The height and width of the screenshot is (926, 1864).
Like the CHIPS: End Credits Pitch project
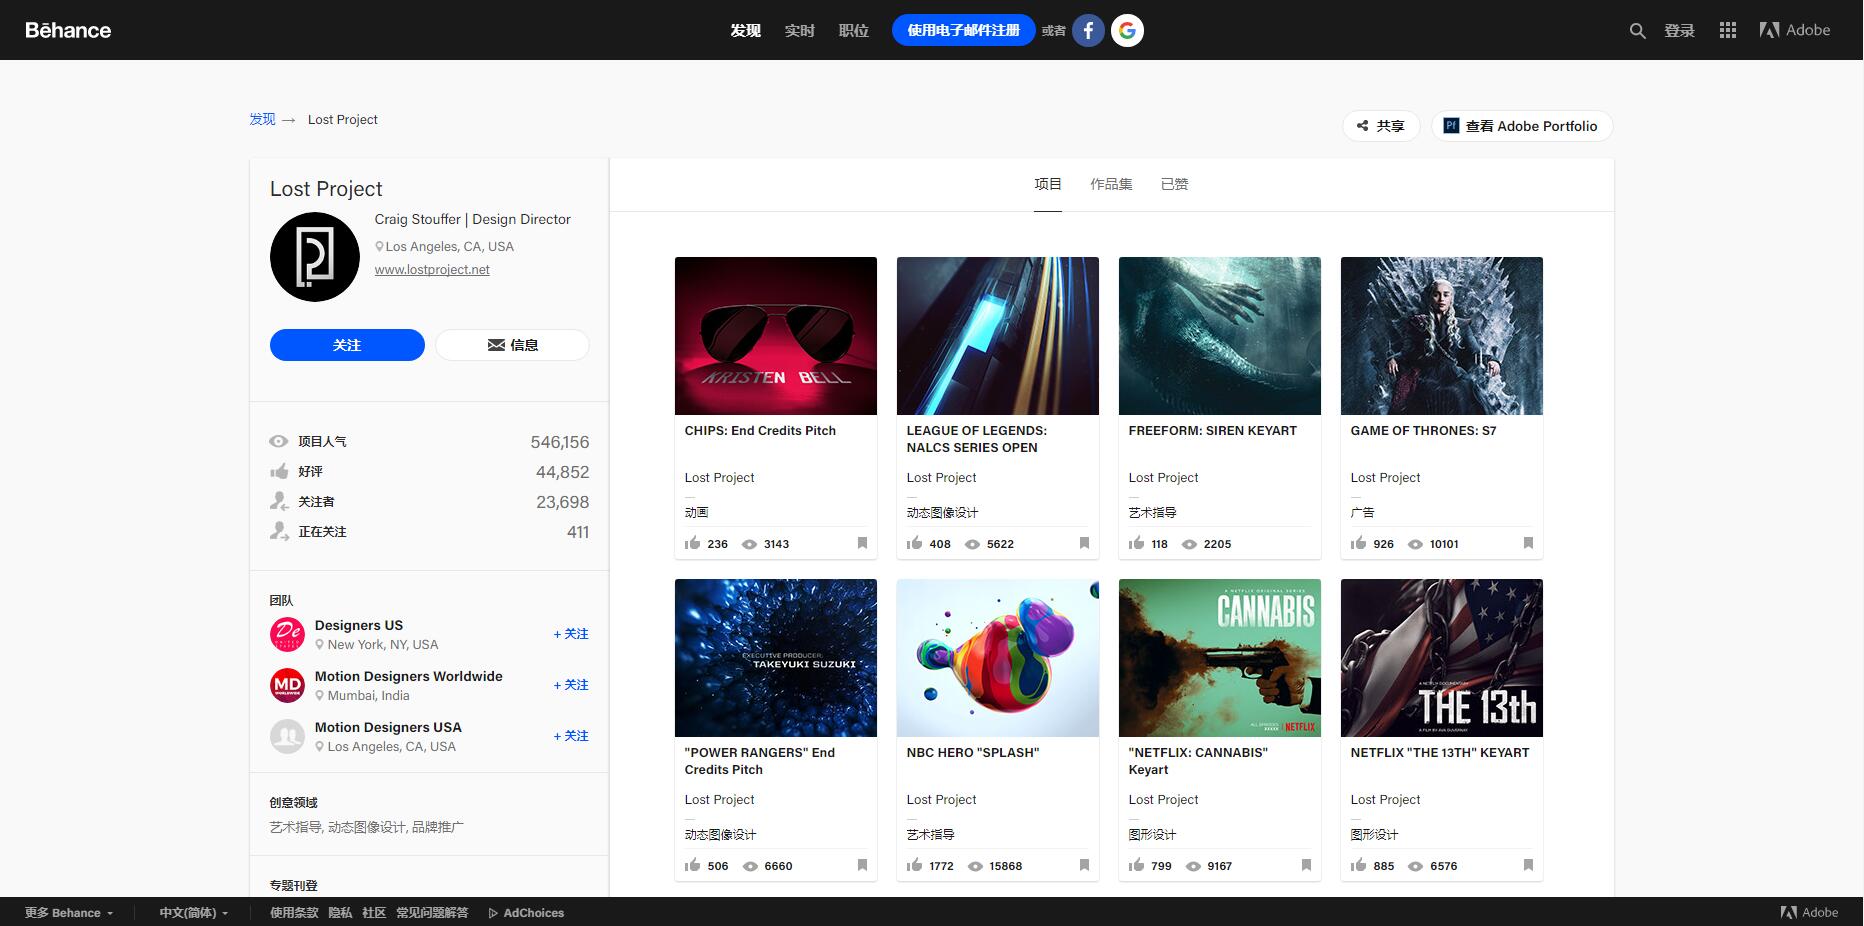pyautogui.click(x=693, y=543)
